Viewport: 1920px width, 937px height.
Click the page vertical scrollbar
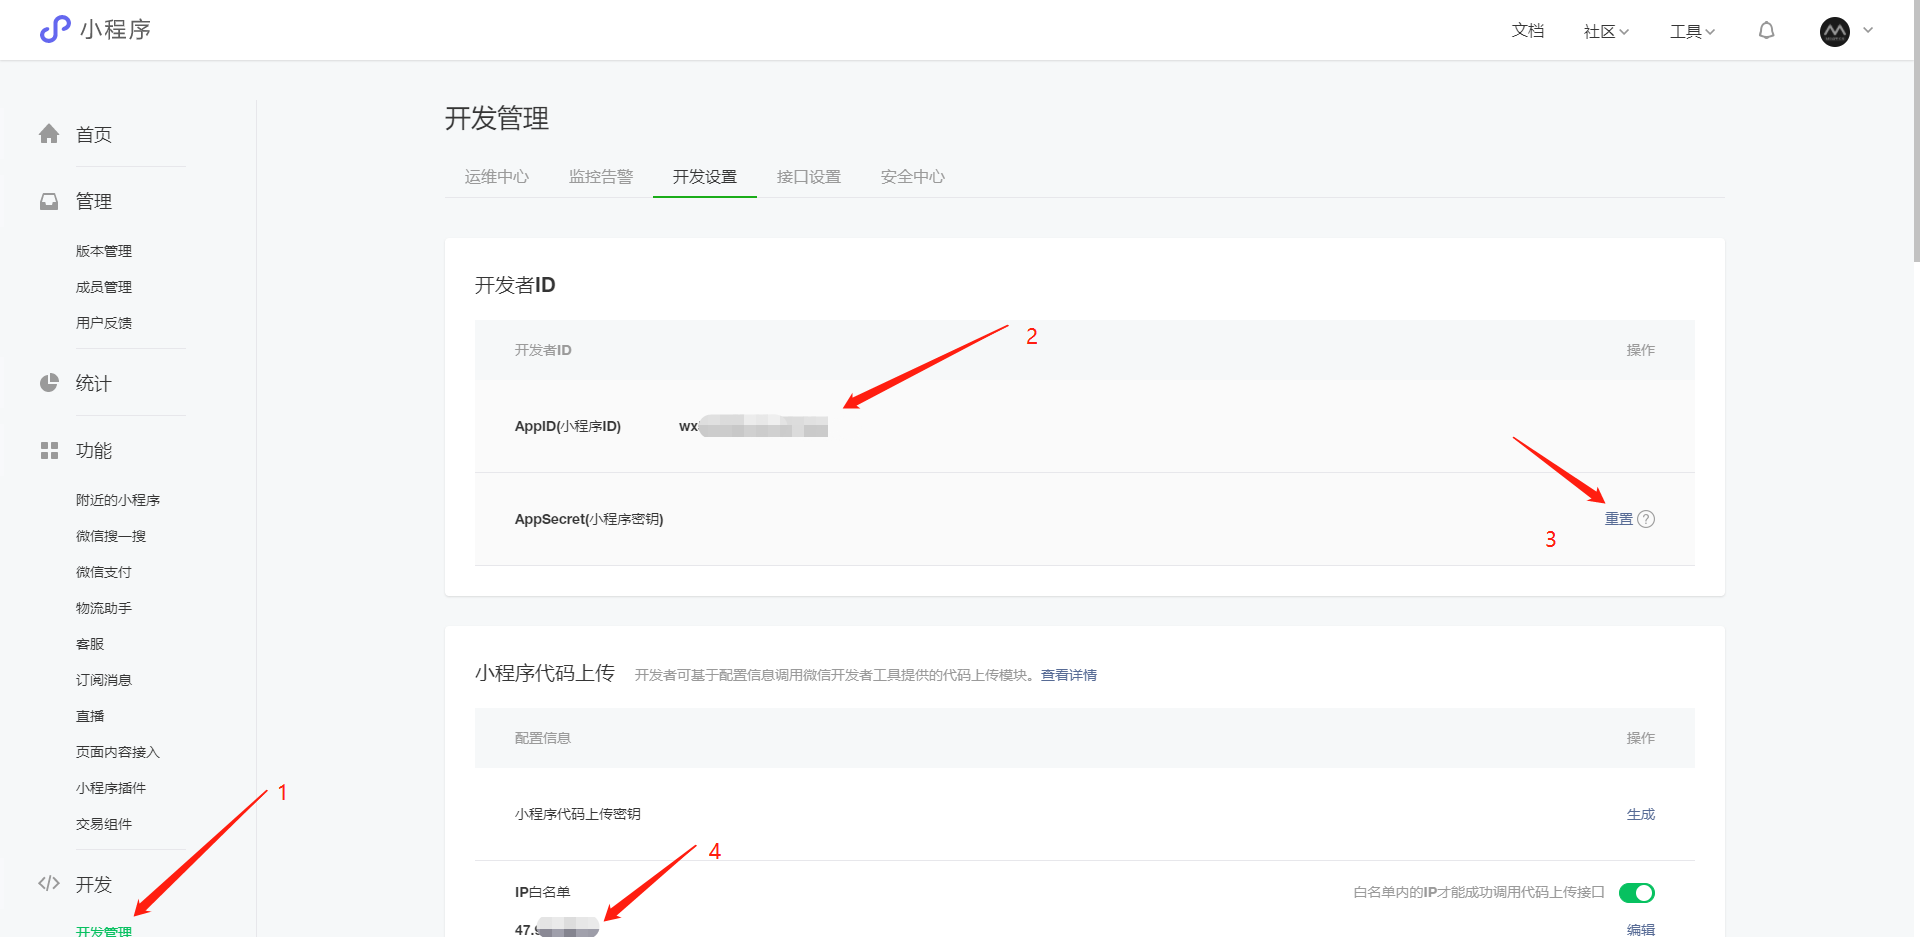point(1915,130)
